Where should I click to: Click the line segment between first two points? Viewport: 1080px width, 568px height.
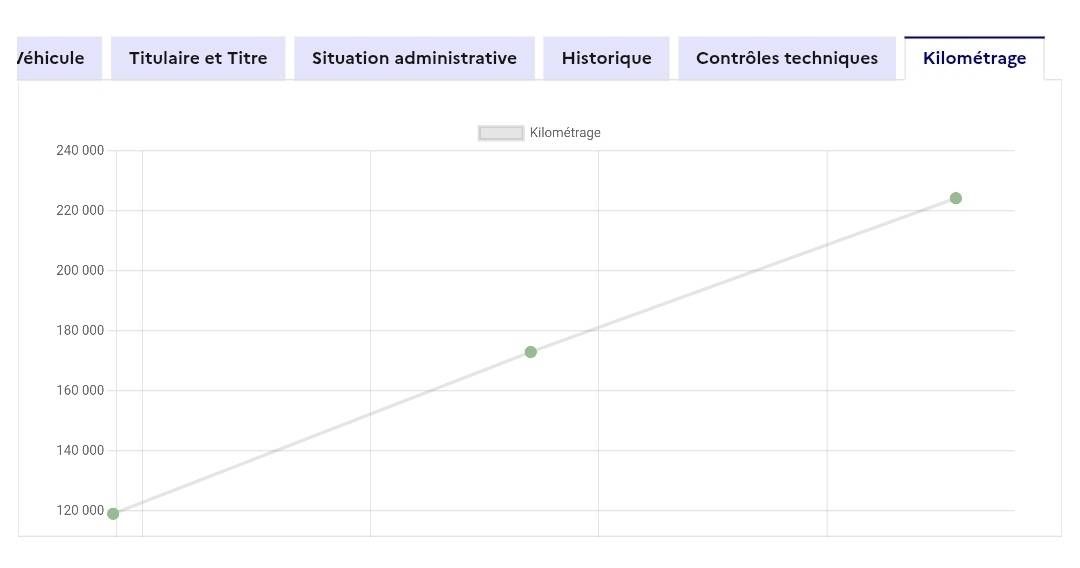(322, 433)
